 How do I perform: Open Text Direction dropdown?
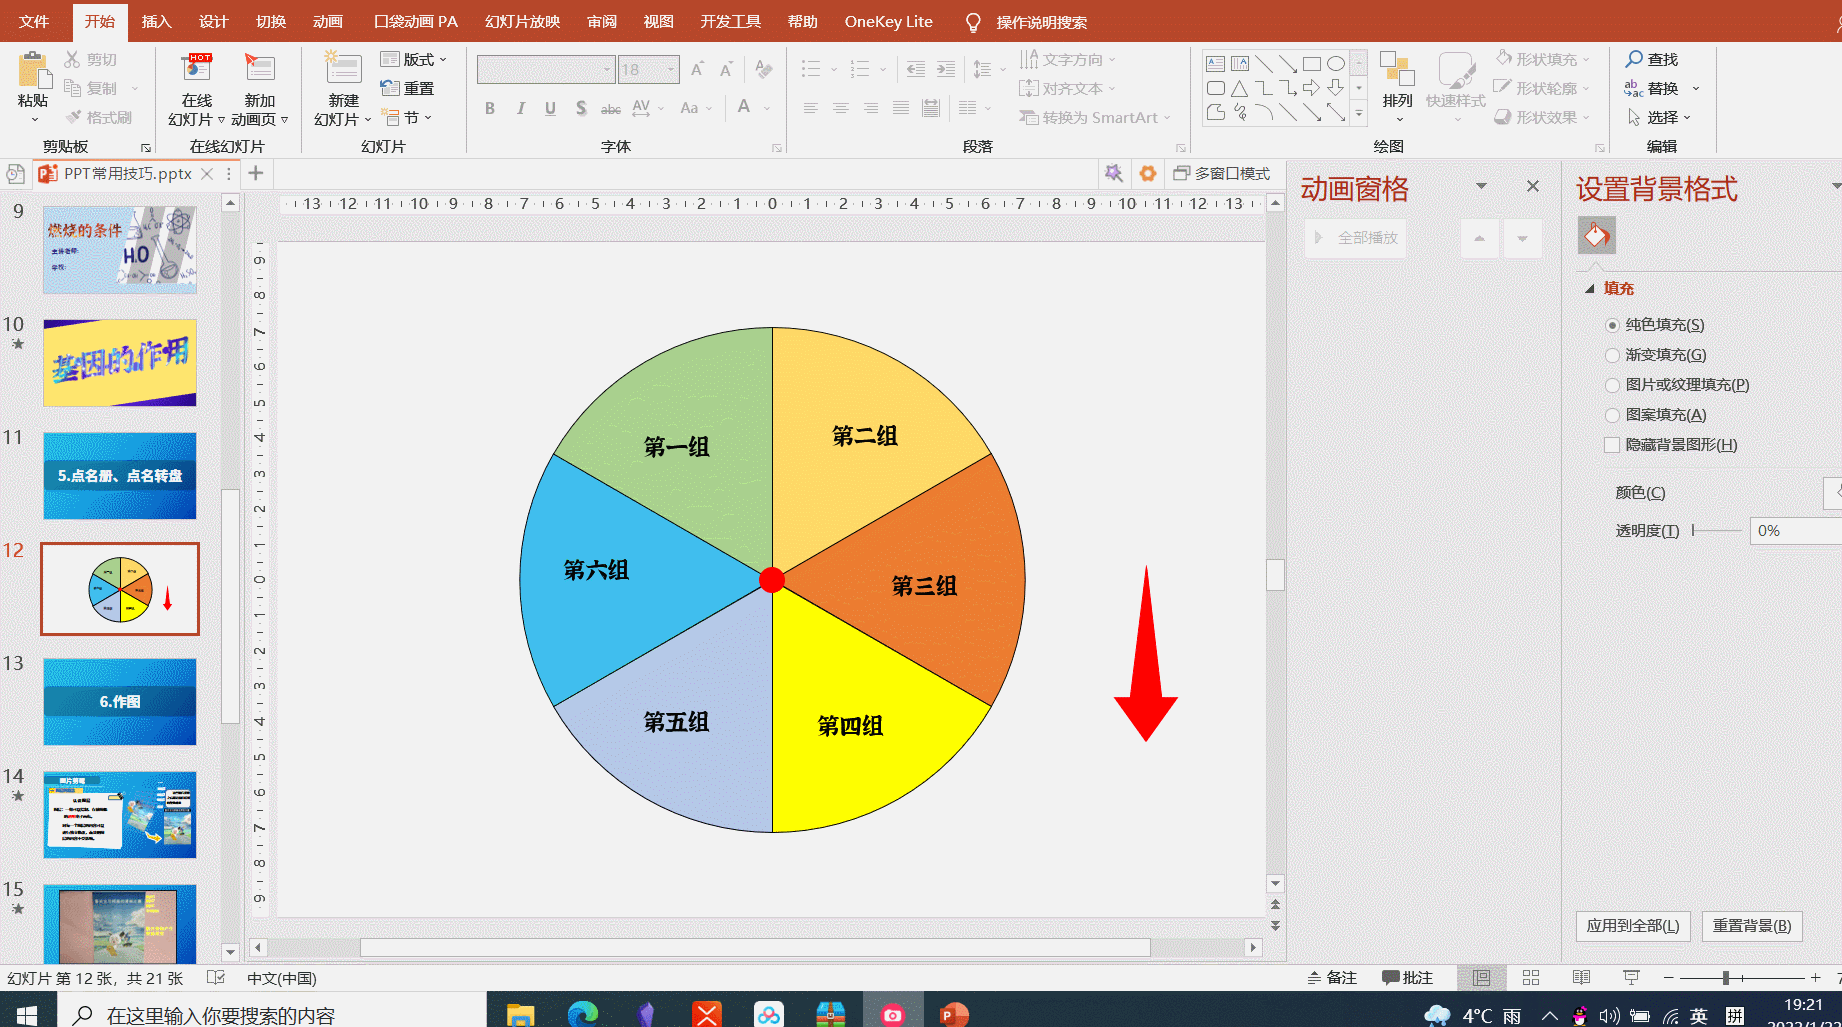(x=1068, y=59)
